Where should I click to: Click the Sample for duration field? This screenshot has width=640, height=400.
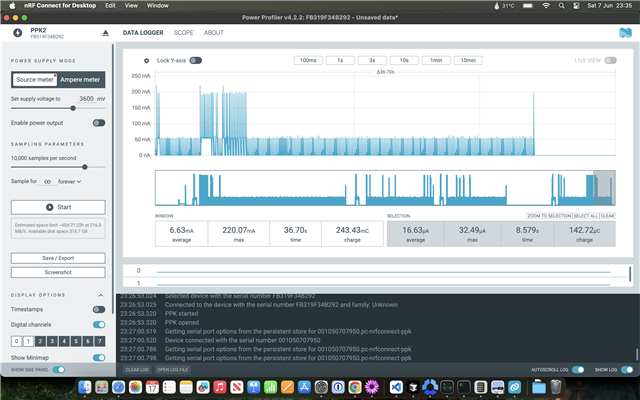point(47,182)
